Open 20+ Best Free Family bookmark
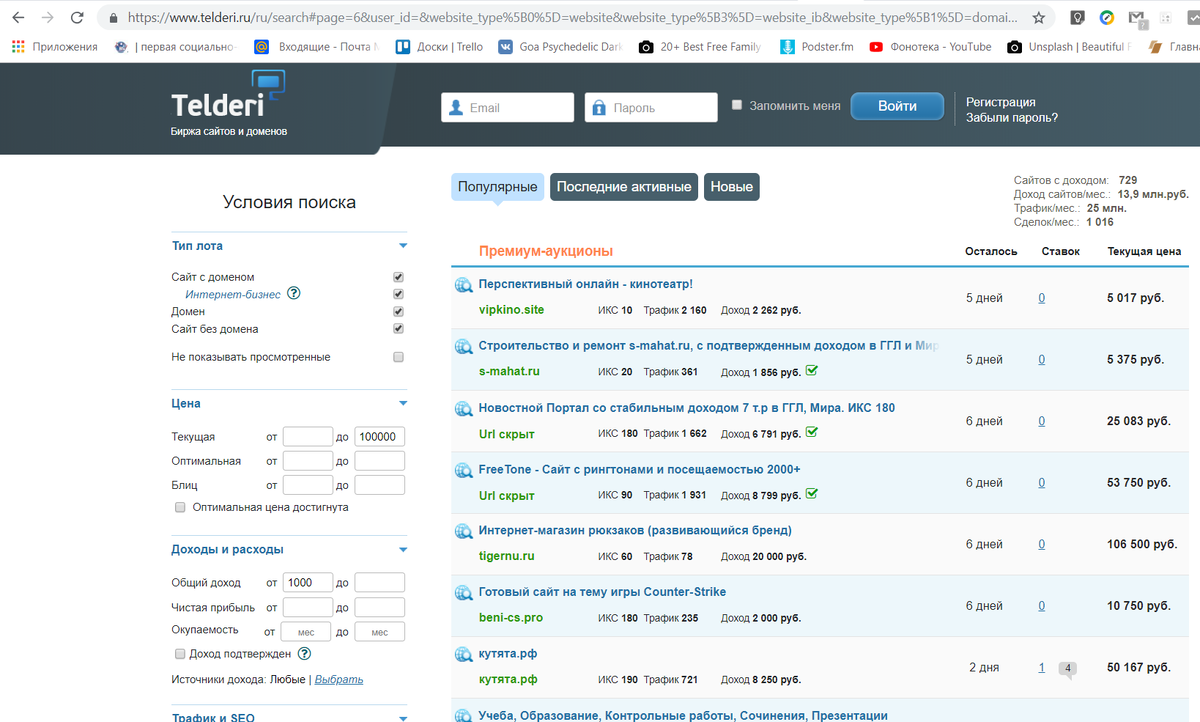Image resolution: width=1200 pixels, height=722 pixels. 700,47
